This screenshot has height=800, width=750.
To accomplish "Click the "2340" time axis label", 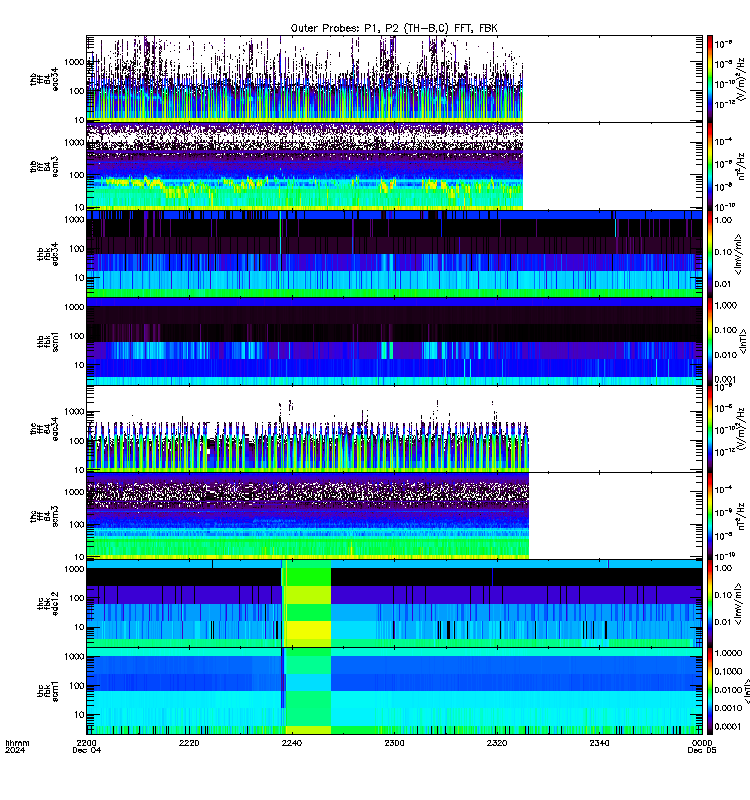I will [599, 743].
